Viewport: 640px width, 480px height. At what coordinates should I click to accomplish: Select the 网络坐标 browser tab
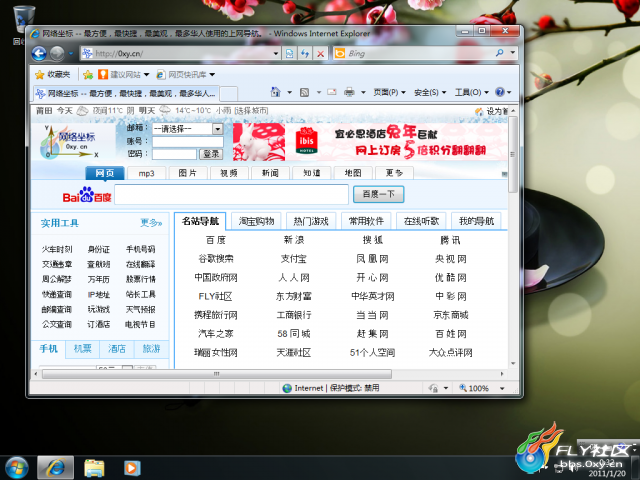click(x=126, y=93)
